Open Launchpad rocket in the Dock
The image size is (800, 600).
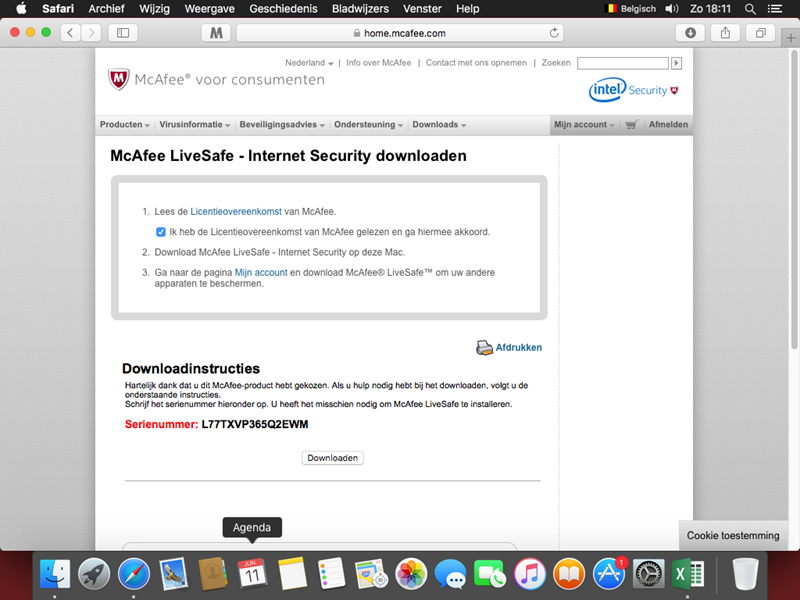(94, 573)
